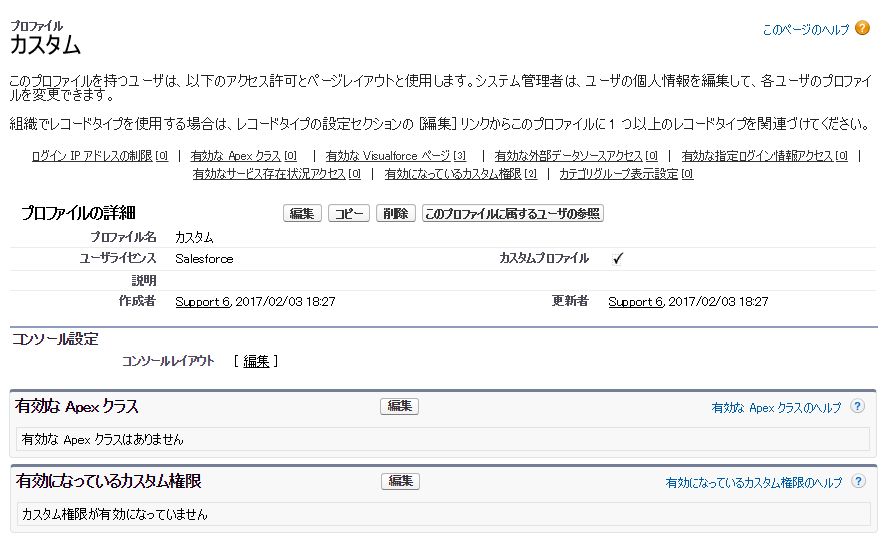Jump to 有効になっているカスタム権限 [2] link

pos(461,174)
